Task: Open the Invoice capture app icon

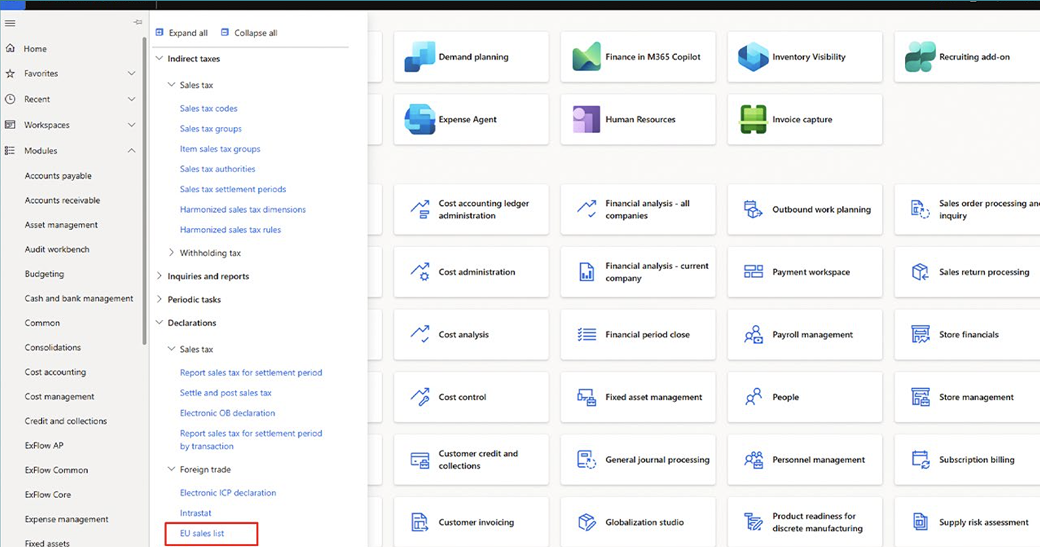Action: coord(753,119)
